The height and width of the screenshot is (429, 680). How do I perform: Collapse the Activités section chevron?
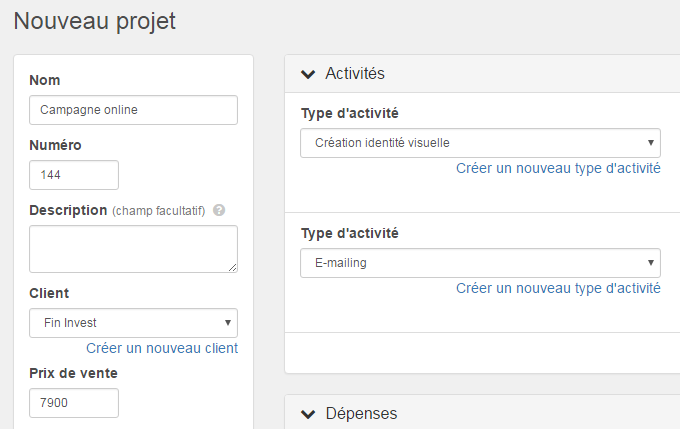308,74
